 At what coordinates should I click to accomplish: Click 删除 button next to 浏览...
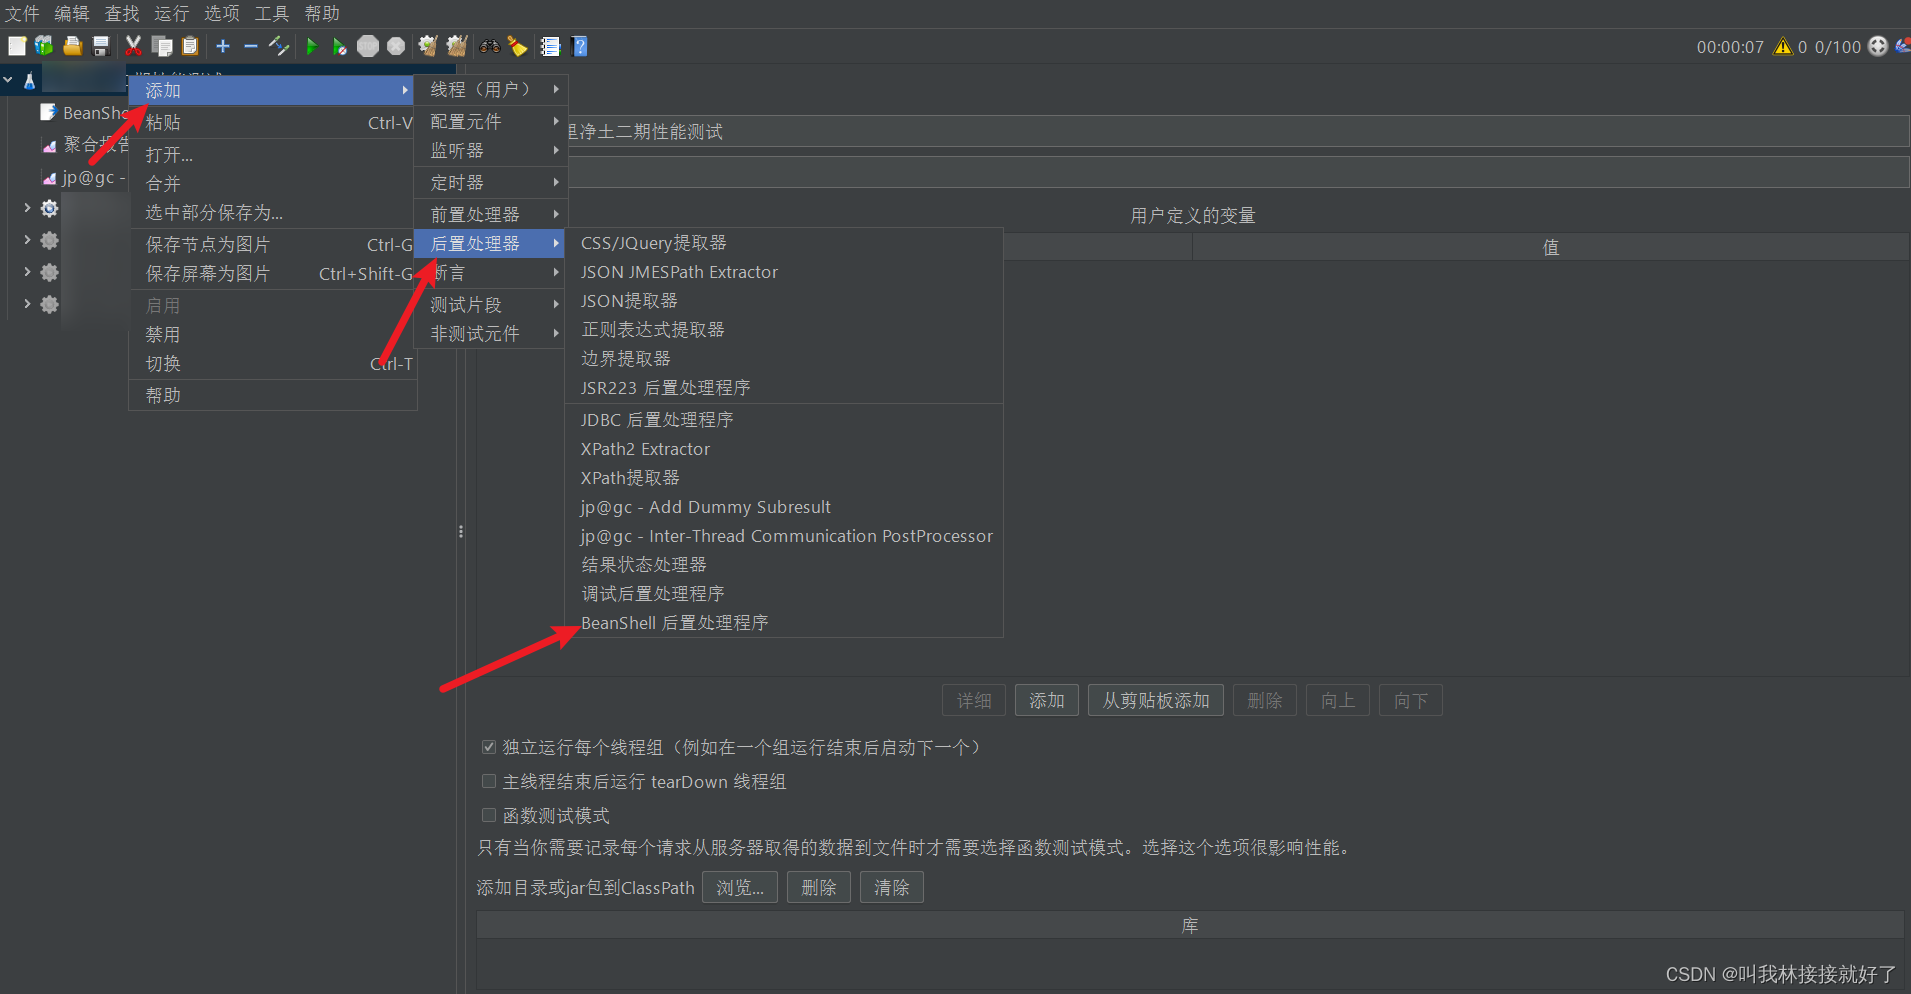point(819,887)
